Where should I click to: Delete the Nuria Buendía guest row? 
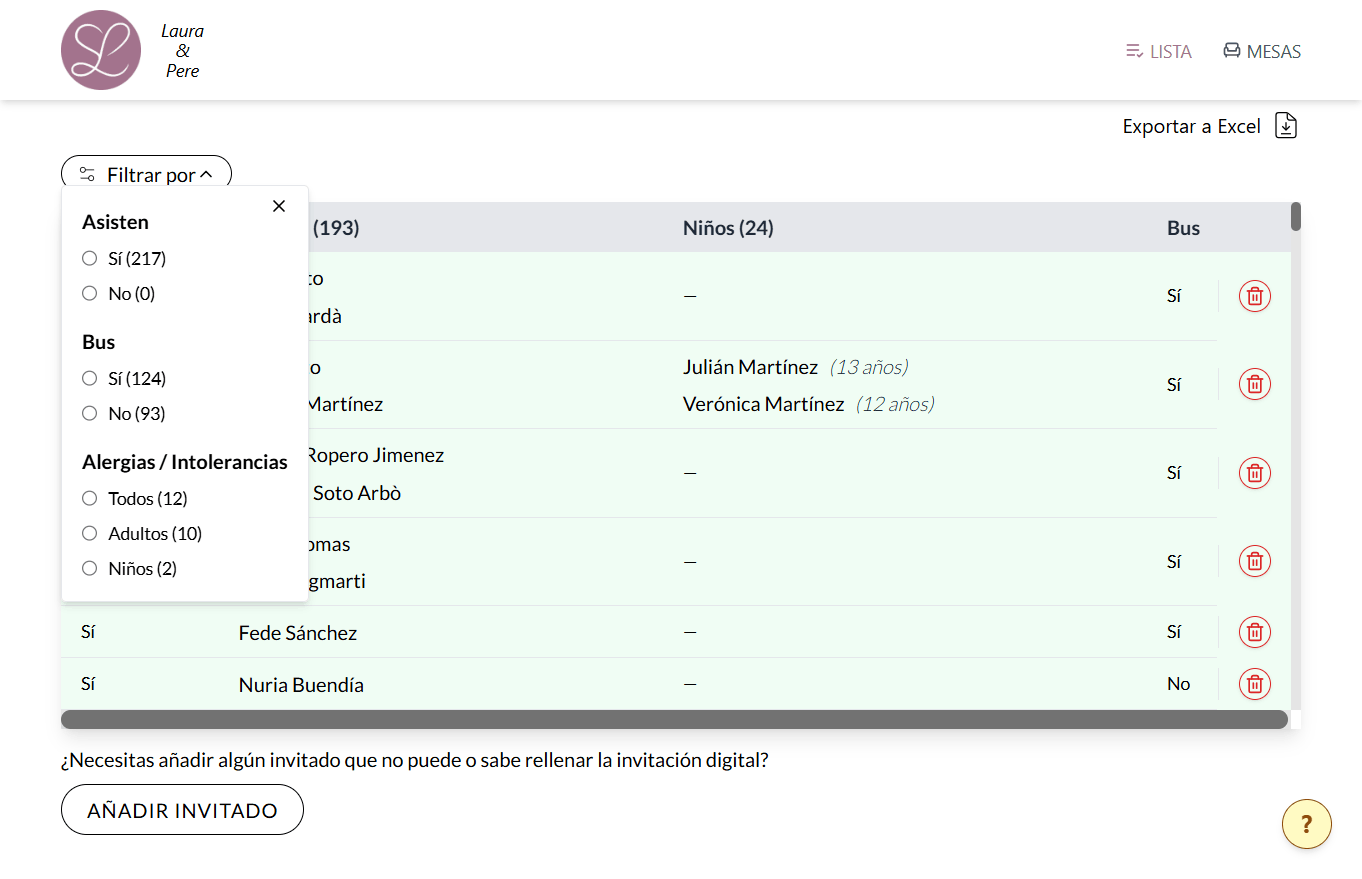click(1255, 684)
